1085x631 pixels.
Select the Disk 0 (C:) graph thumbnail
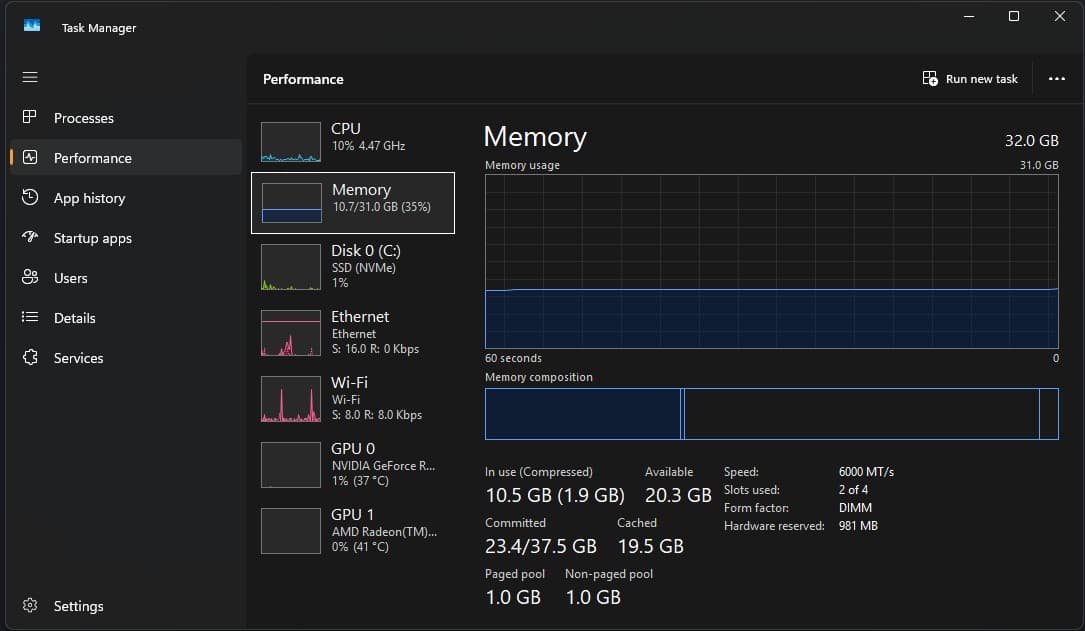[290, 267]
